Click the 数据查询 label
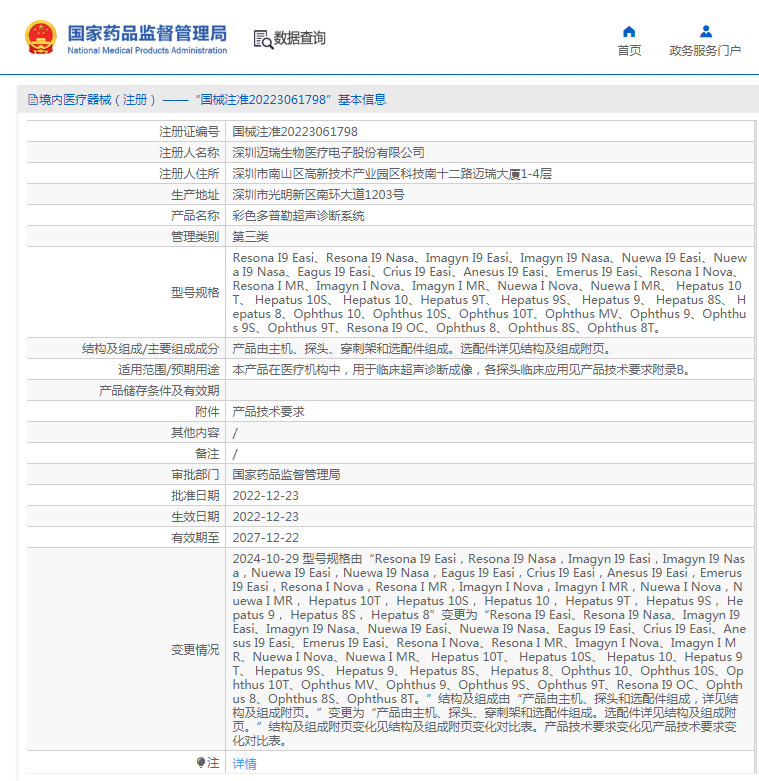This screenshot has width=759, height=781. 299,38
